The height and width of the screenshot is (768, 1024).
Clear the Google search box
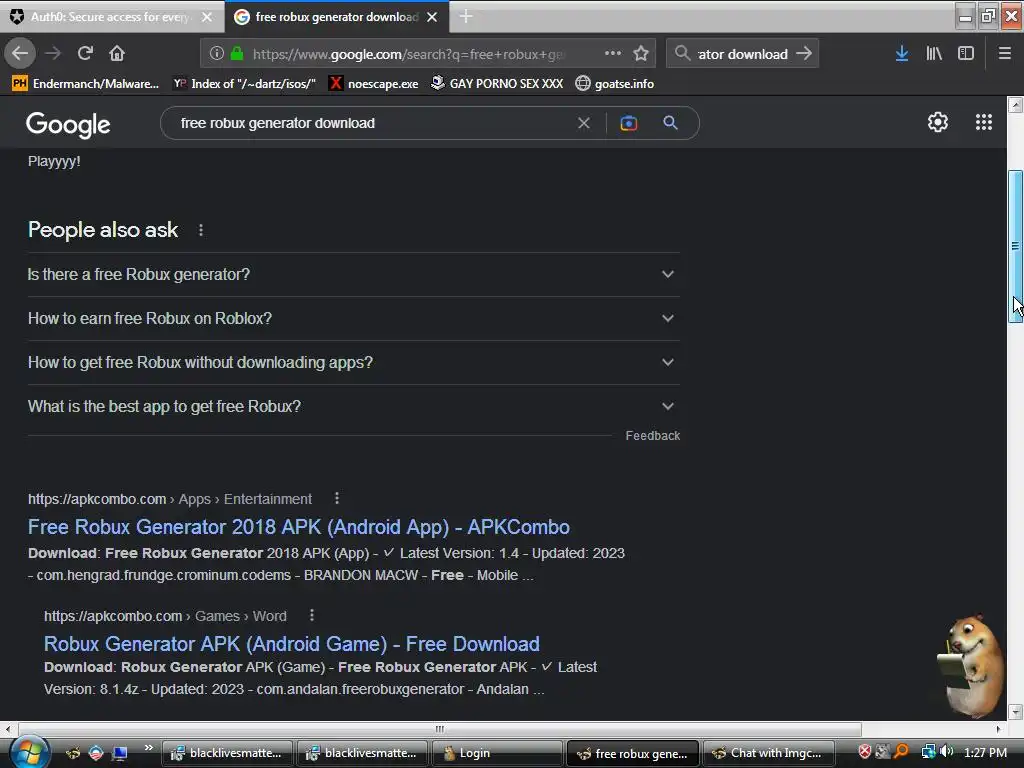[584, 123]
